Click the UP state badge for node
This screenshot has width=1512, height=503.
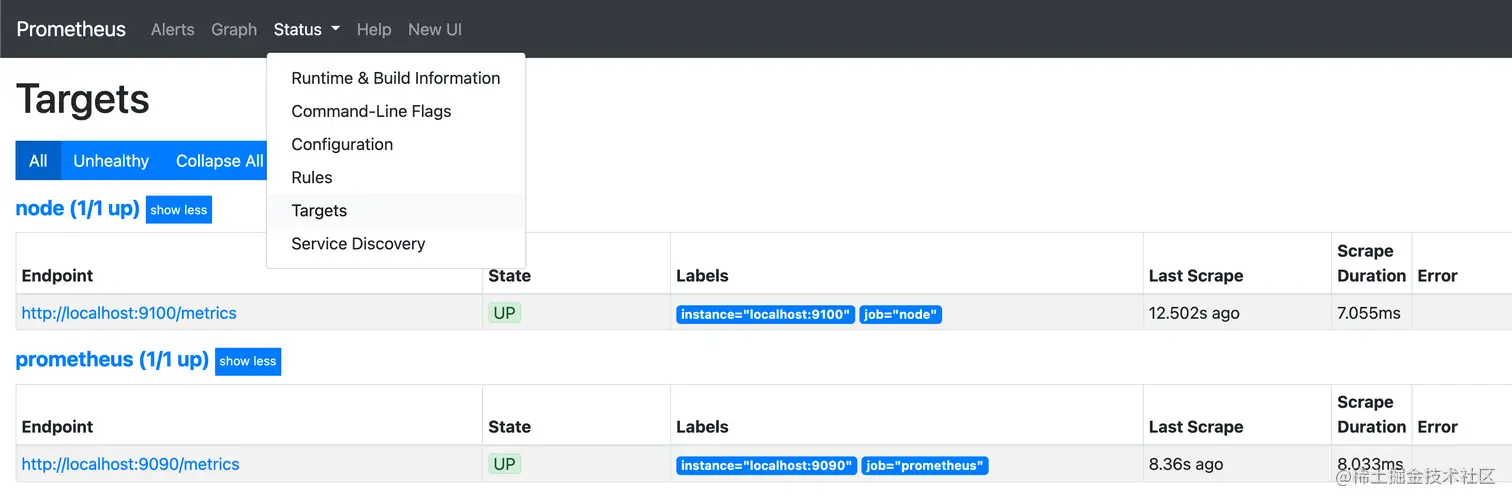[505, 313]
